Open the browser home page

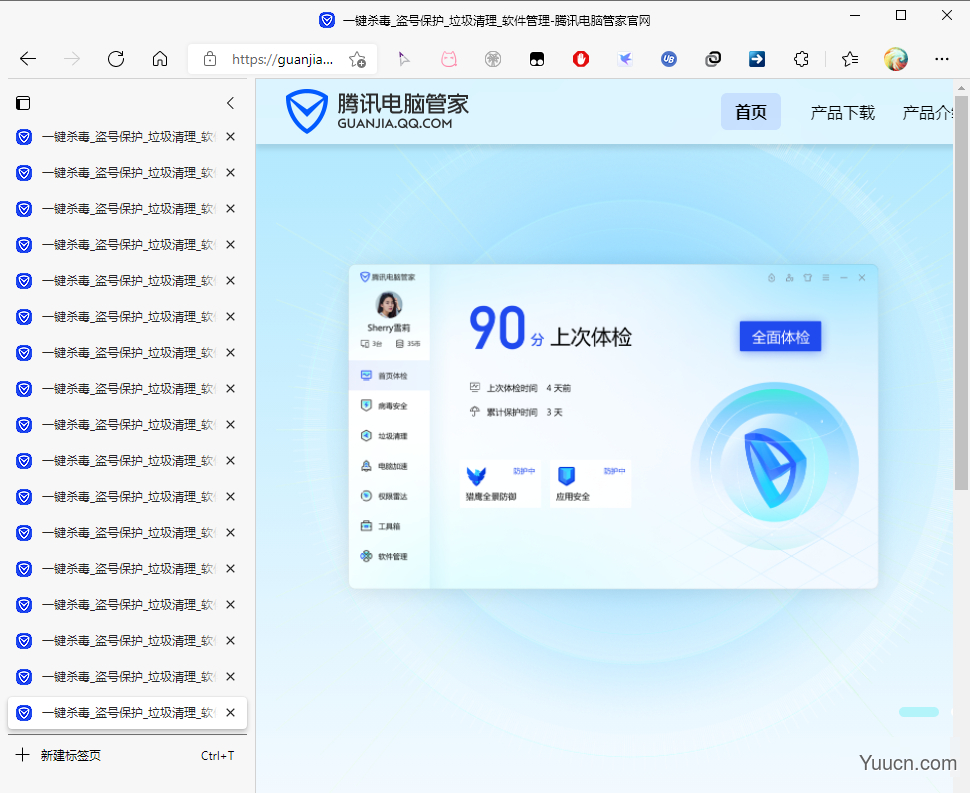(160, 59)
